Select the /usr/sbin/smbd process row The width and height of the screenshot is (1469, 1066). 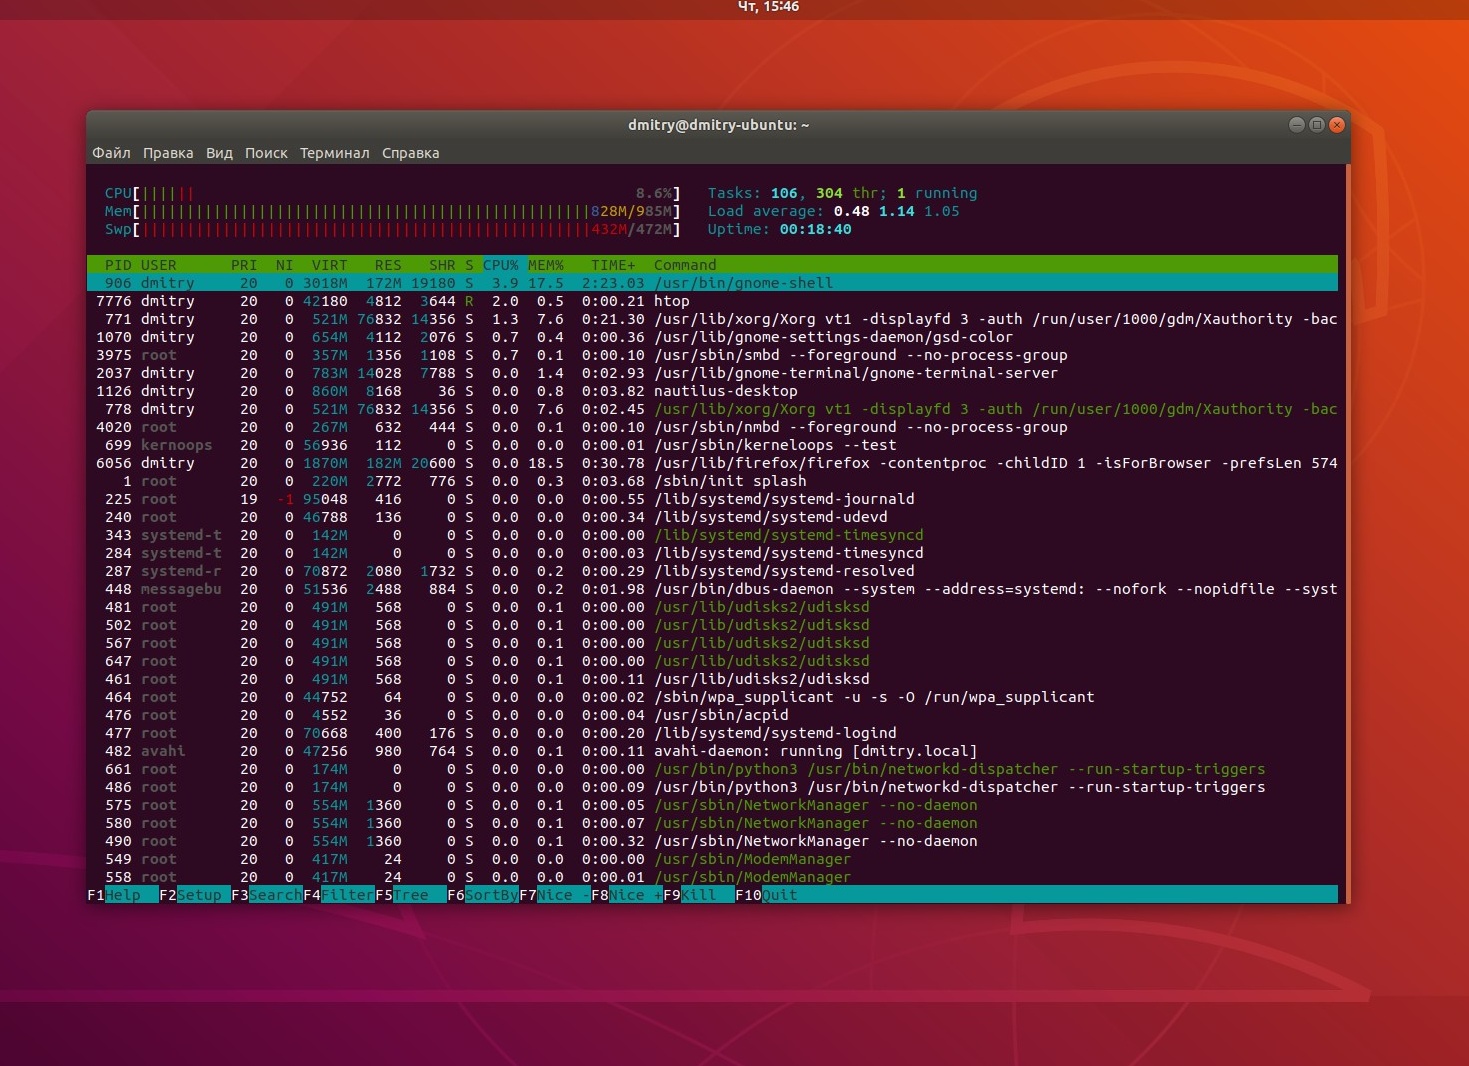pyautogui.click(x=712, y=355)
